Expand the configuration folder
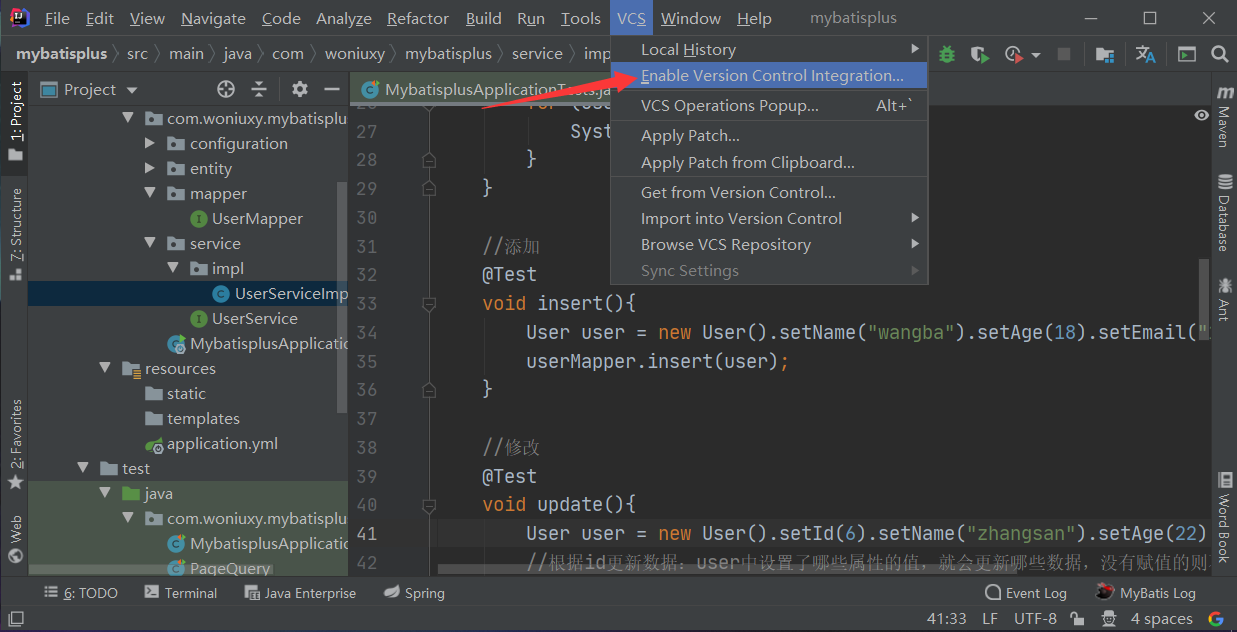The width and height of the screenshot is (1237, 632). pos(150,143)
